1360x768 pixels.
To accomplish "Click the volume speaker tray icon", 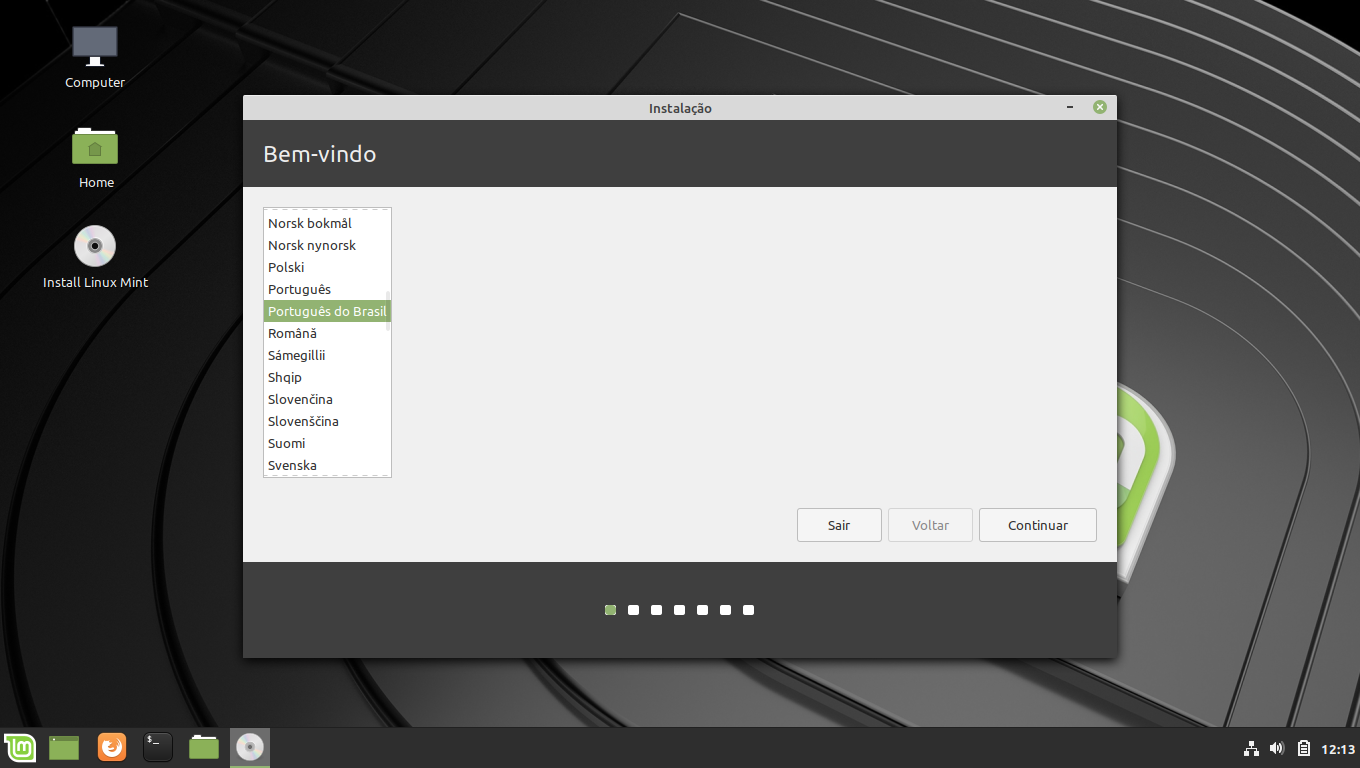I will (x=1277, y=748).
